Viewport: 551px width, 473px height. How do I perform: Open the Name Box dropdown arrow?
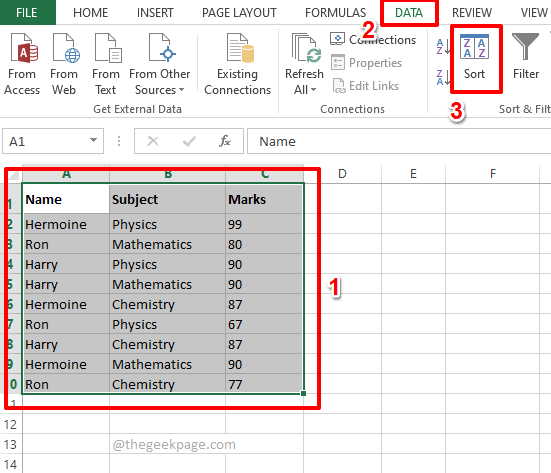click(93, 141)
